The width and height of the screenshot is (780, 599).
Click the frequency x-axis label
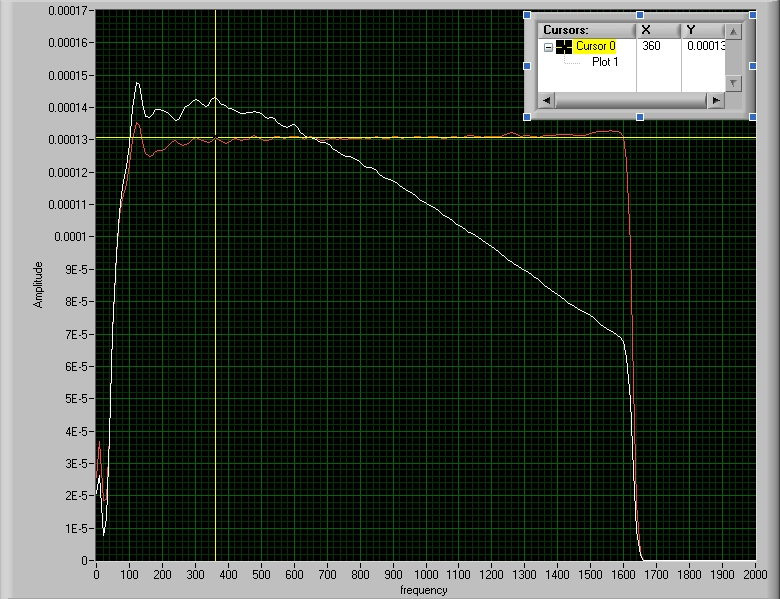(x=423, y=590)
